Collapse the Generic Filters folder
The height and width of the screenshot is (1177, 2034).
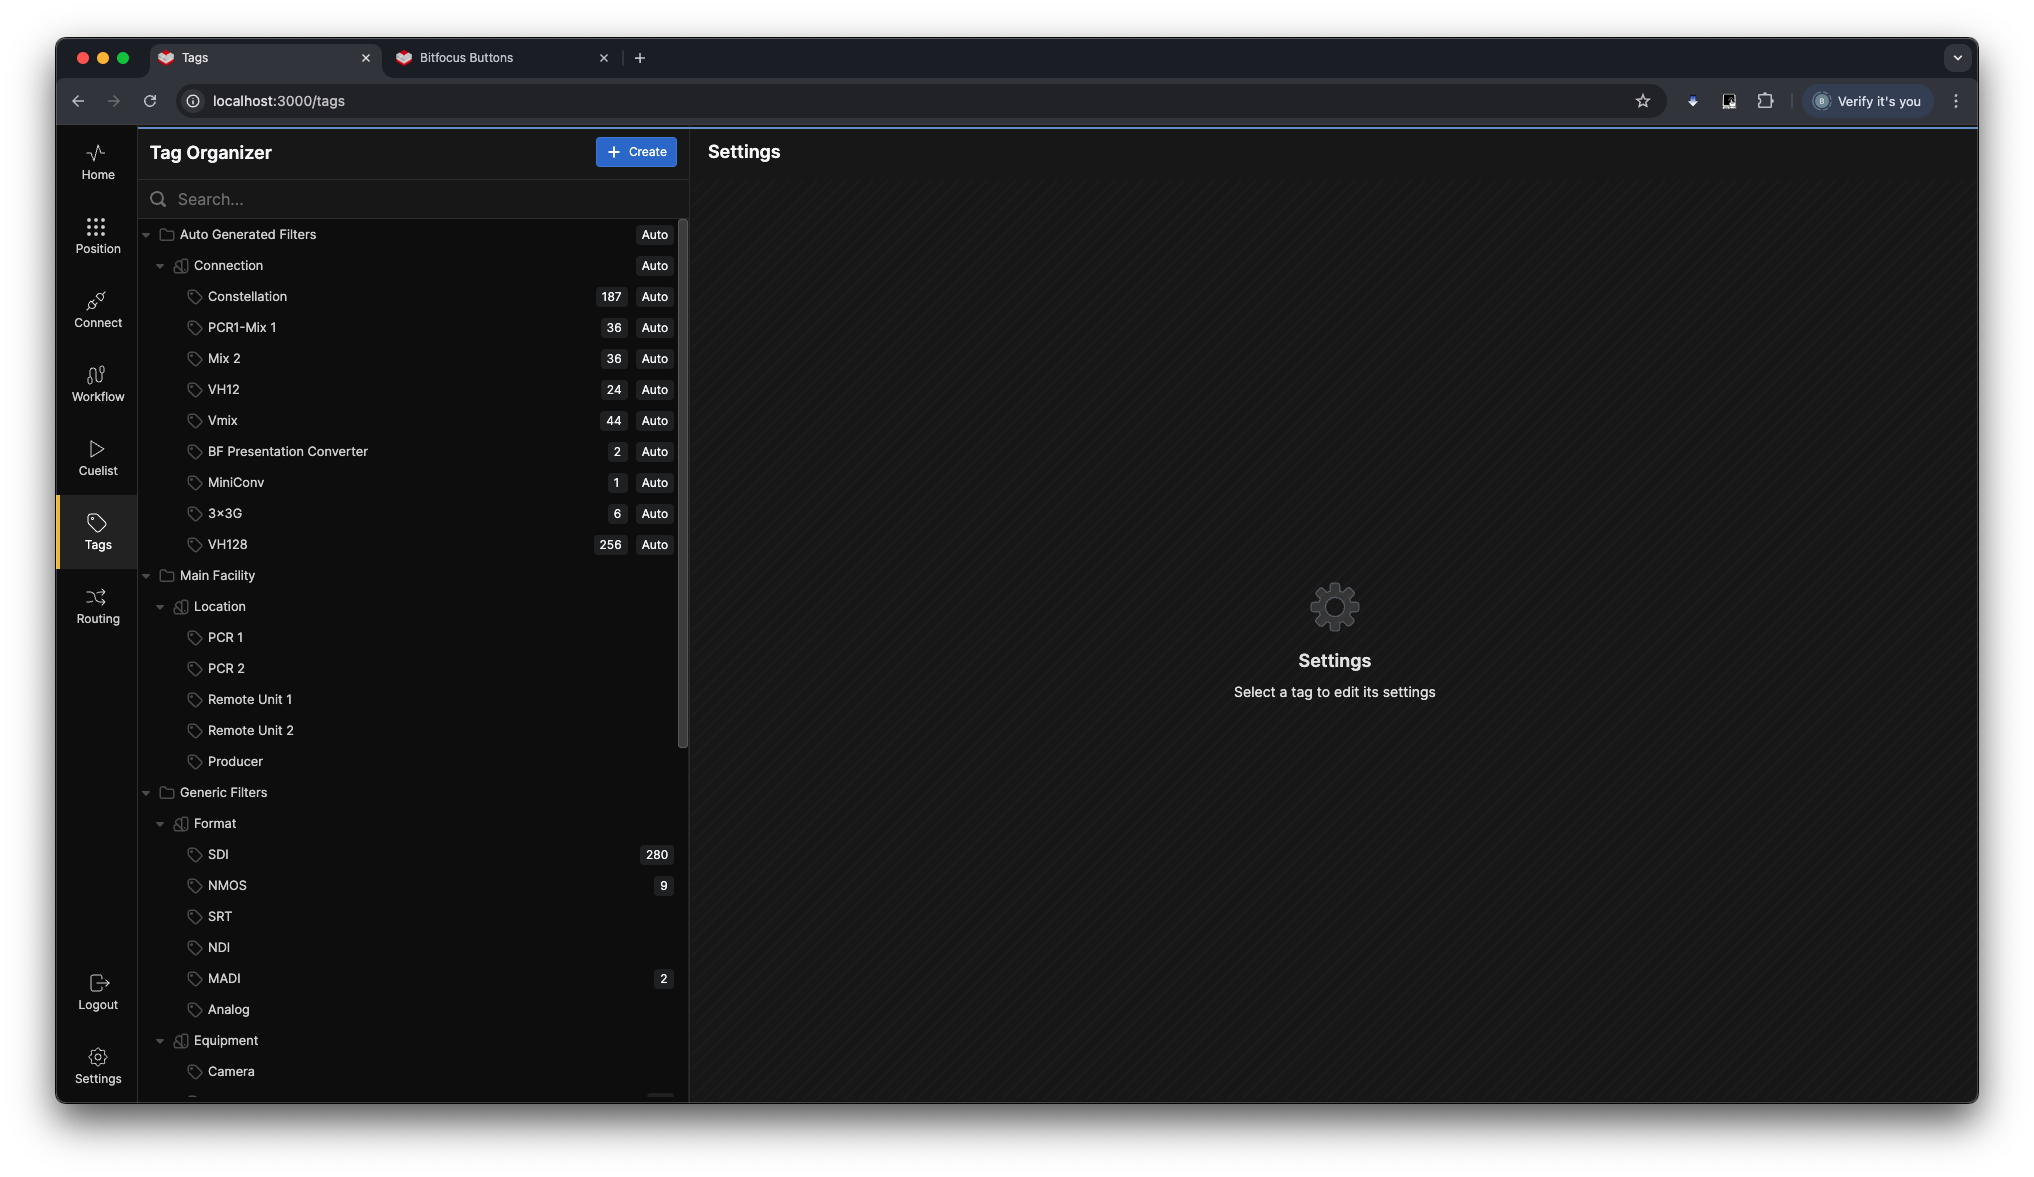pos(146,793)
